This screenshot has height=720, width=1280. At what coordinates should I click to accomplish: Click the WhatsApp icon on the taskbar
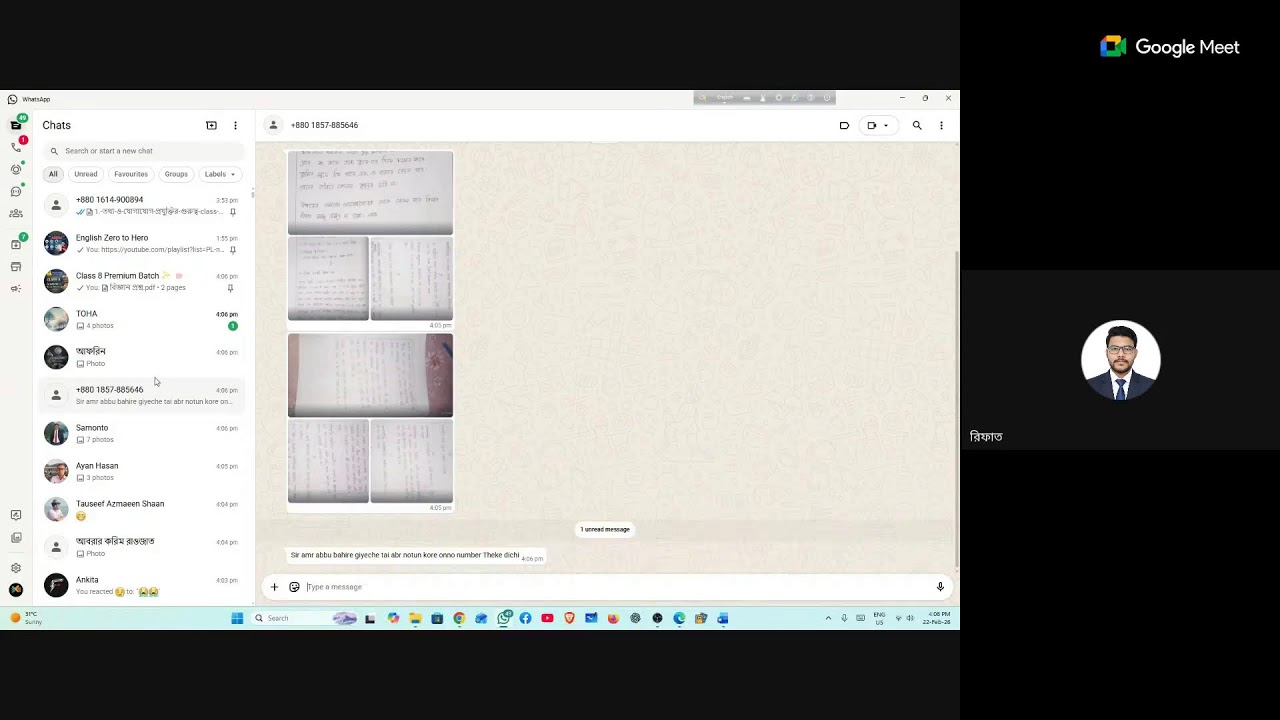(503, 618)
